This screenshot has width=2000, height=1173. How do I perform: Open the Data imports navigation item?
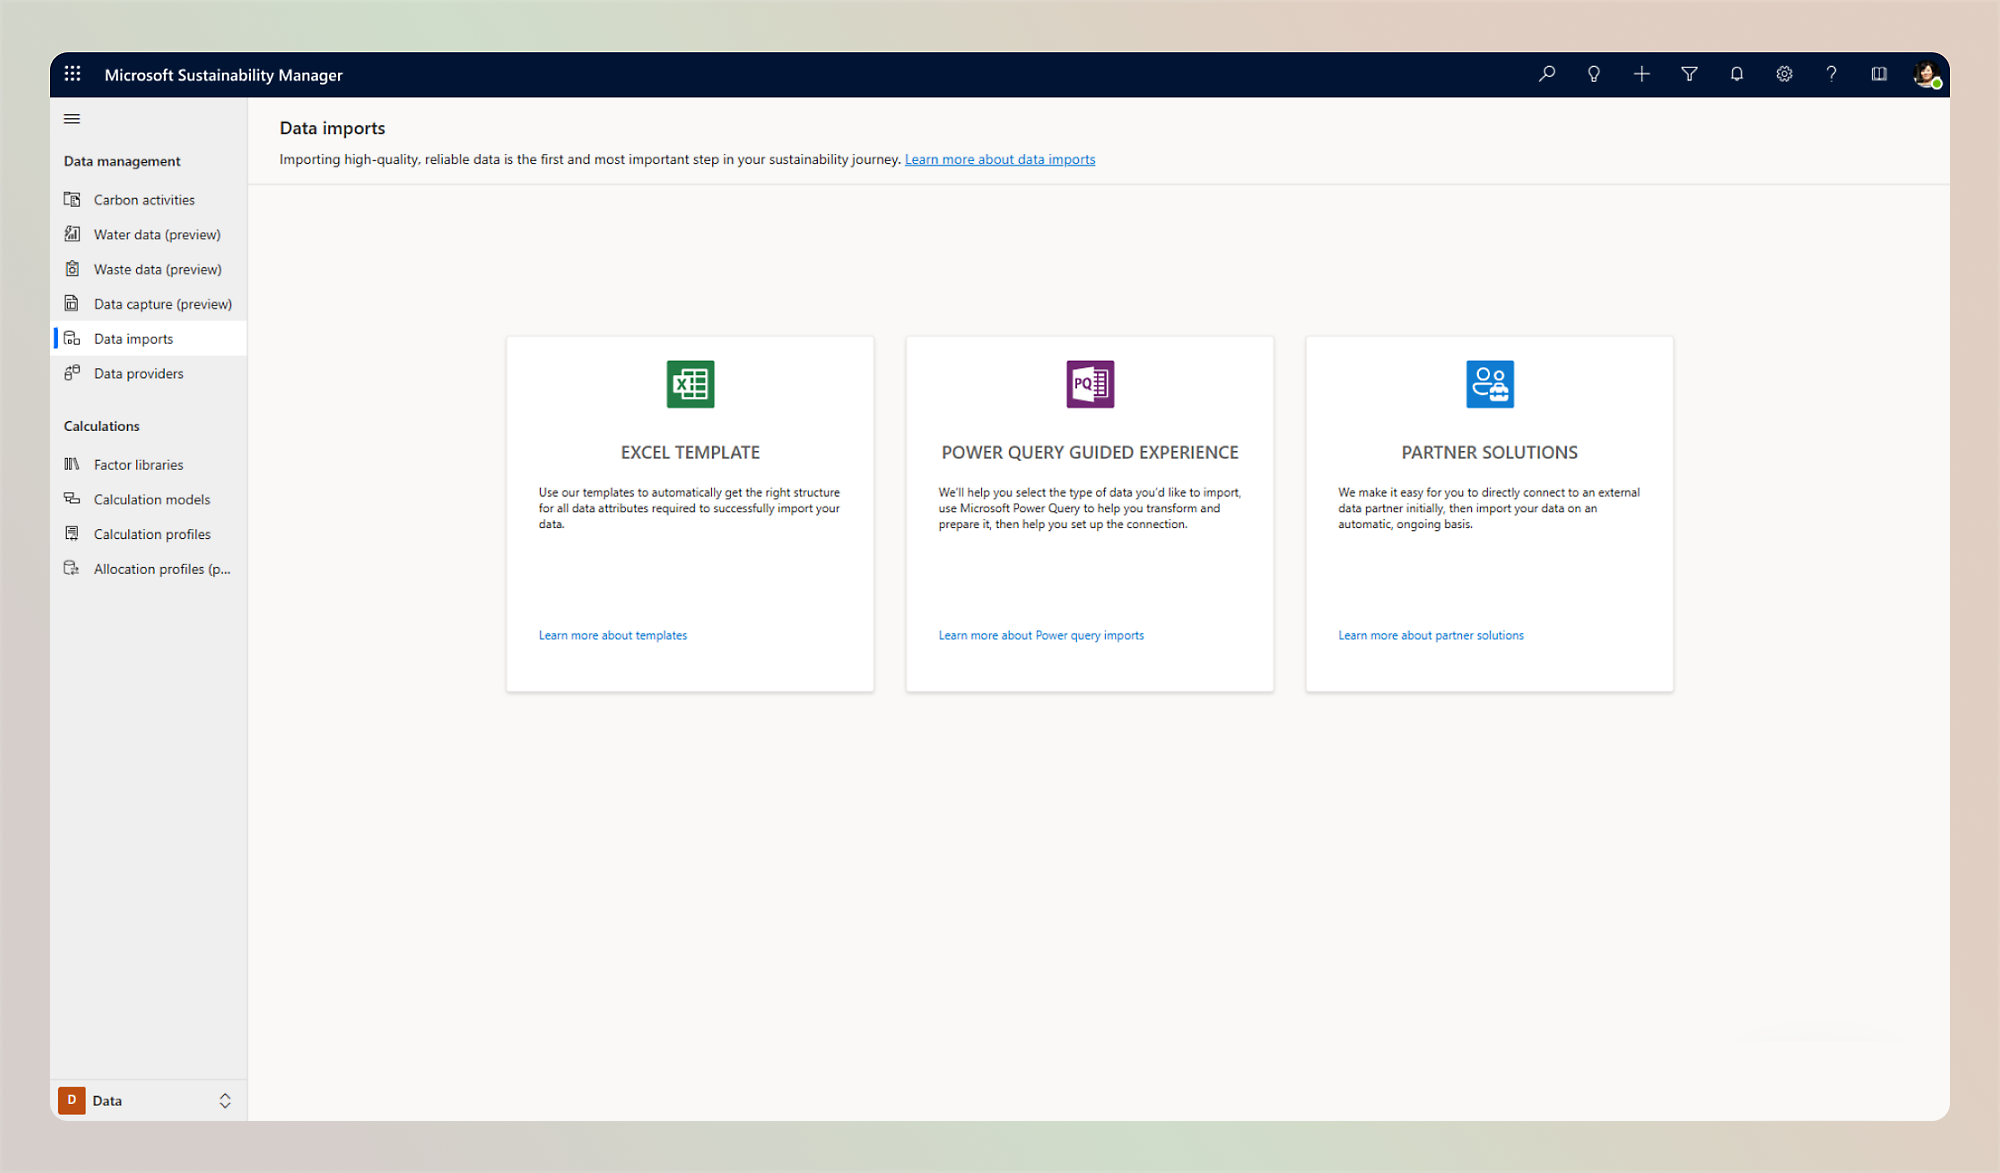[x=133, y=338]
